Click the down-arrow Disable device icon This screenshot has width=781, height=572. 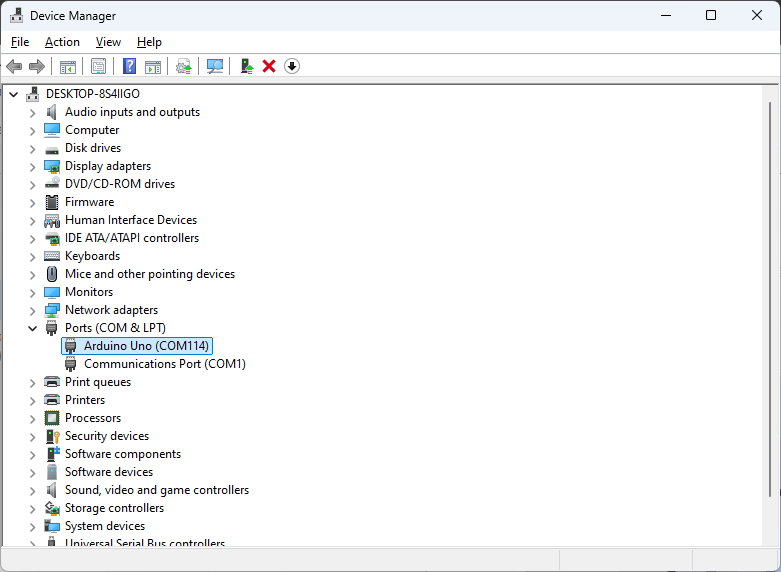point(292,66)
